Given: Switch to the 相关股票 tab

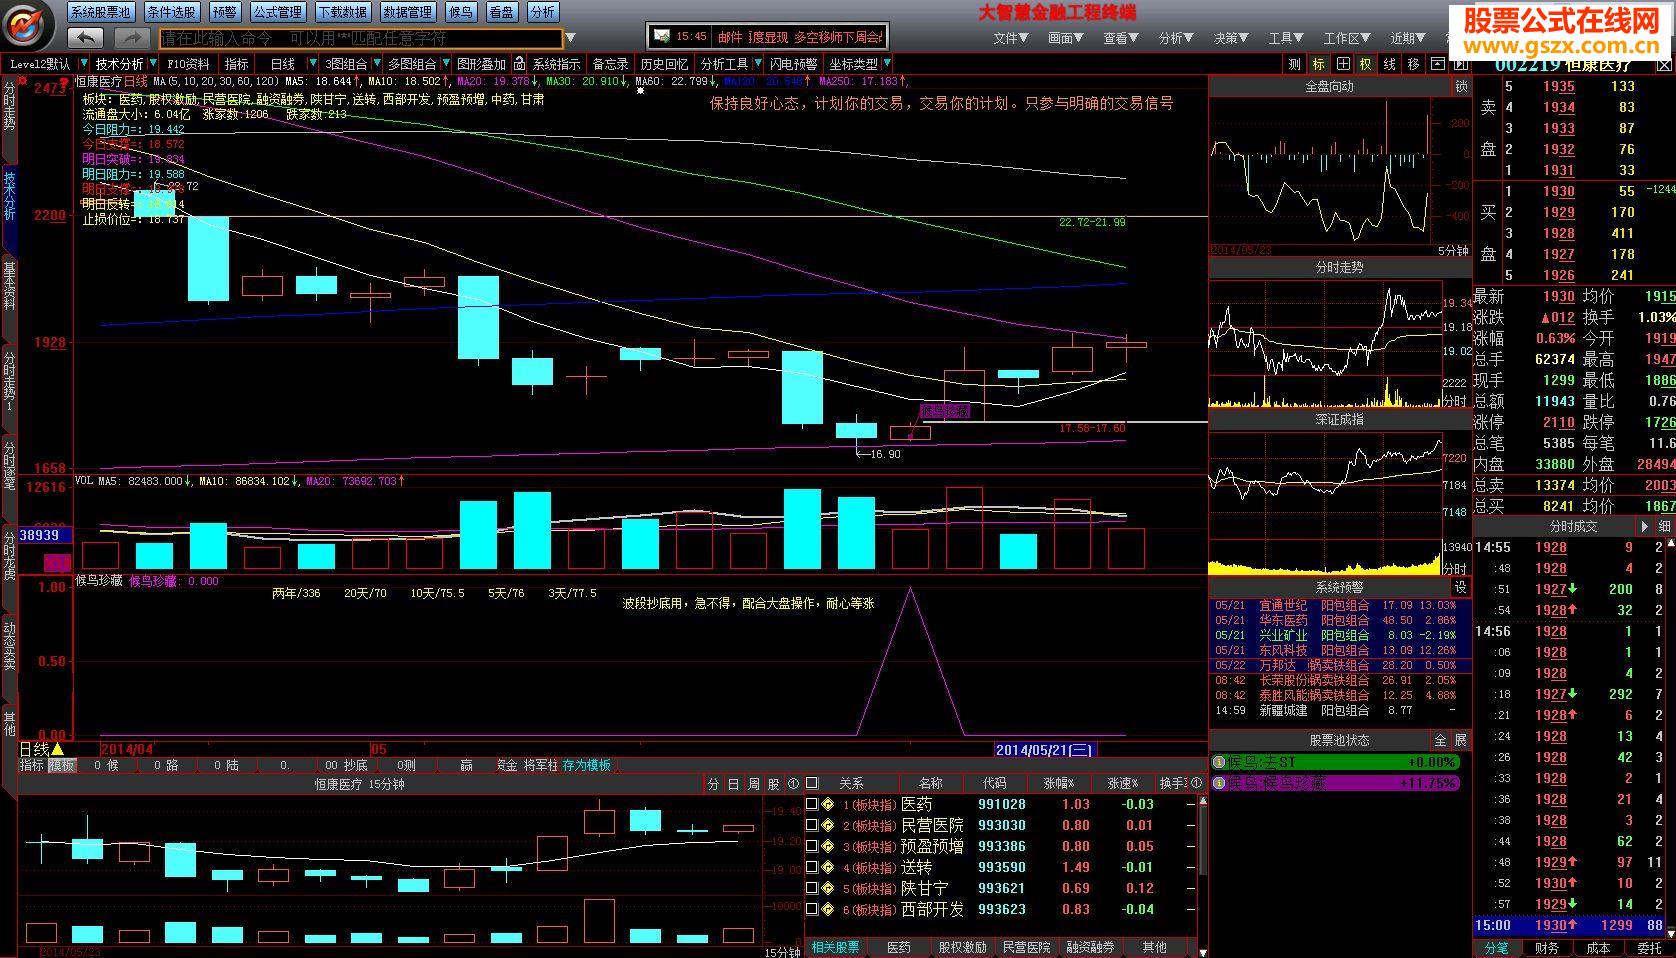Looking at the screenshot, I should (x=836, y=947).
